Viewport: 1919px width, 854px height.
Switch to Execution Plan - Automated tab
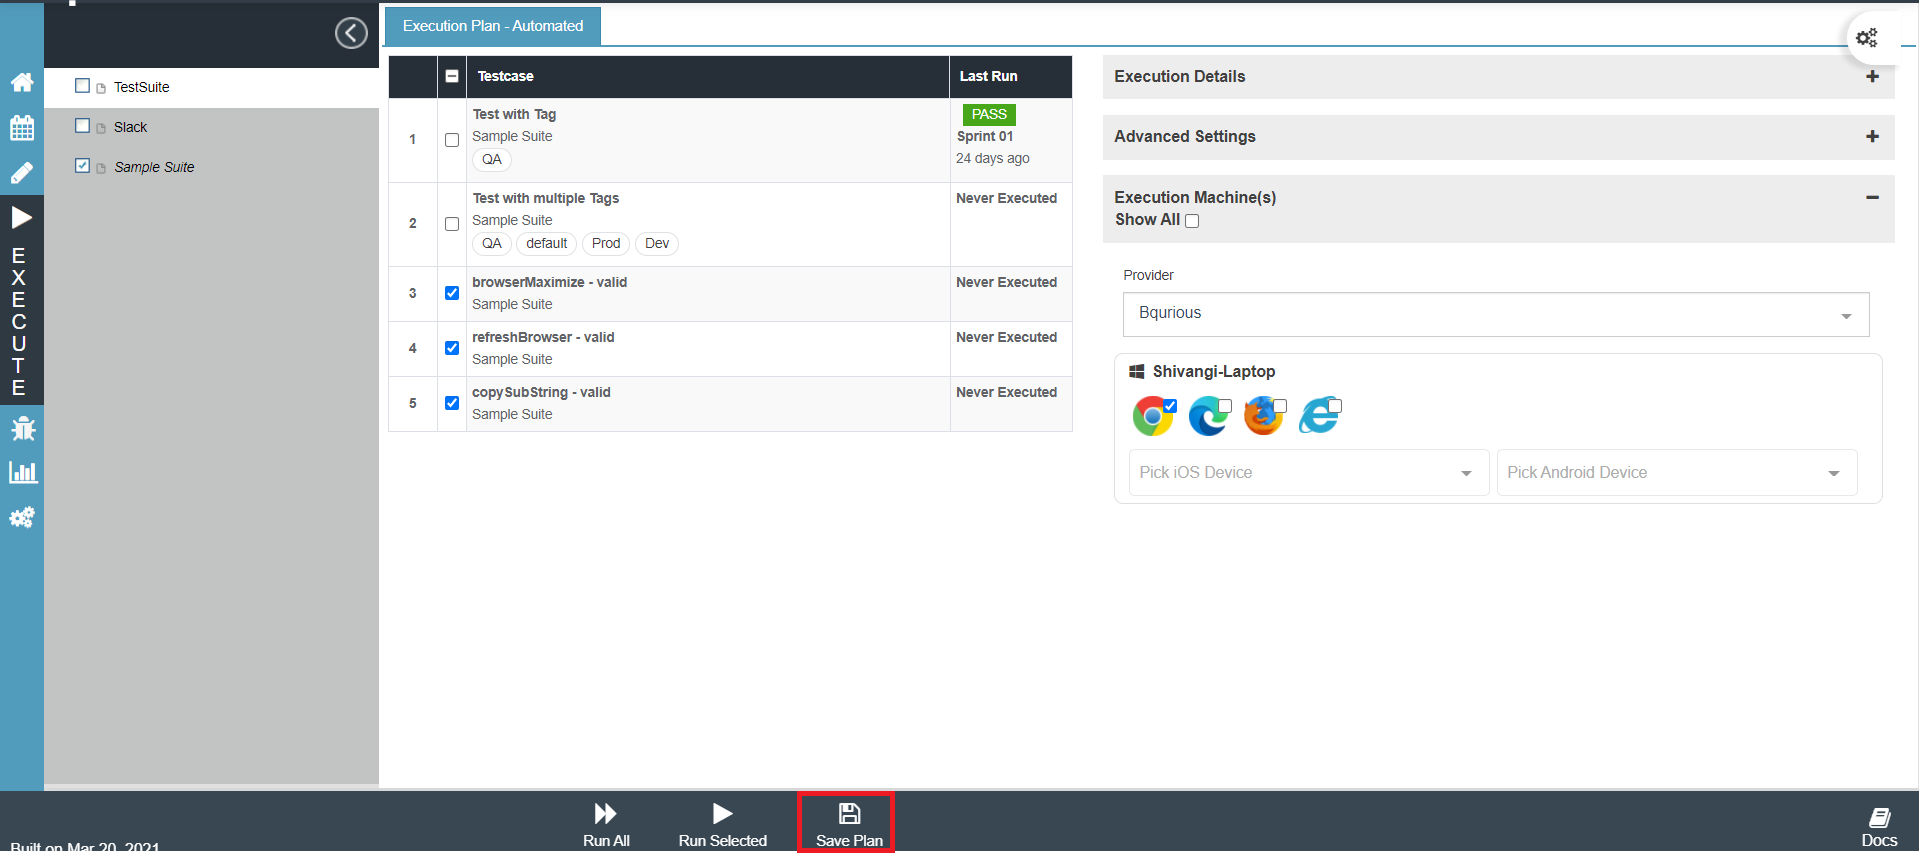point(493,26)
